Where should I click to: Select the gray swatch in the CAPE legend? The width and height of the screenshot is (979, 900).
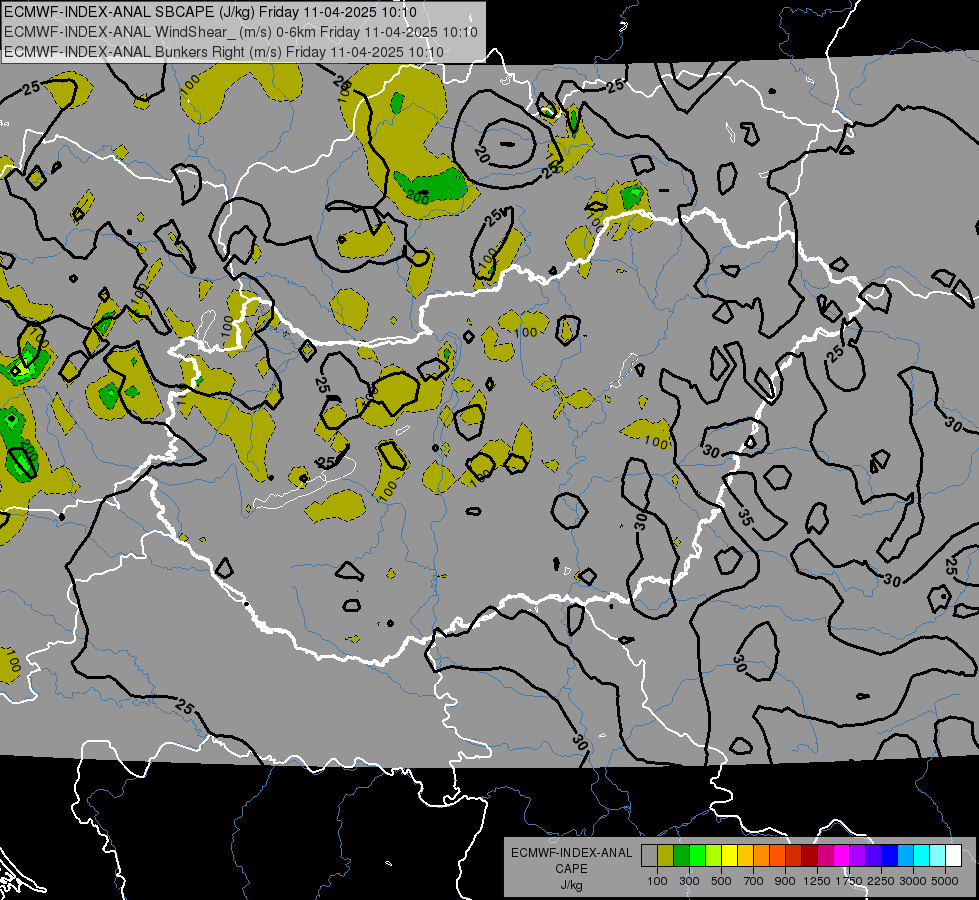(649, 855)
